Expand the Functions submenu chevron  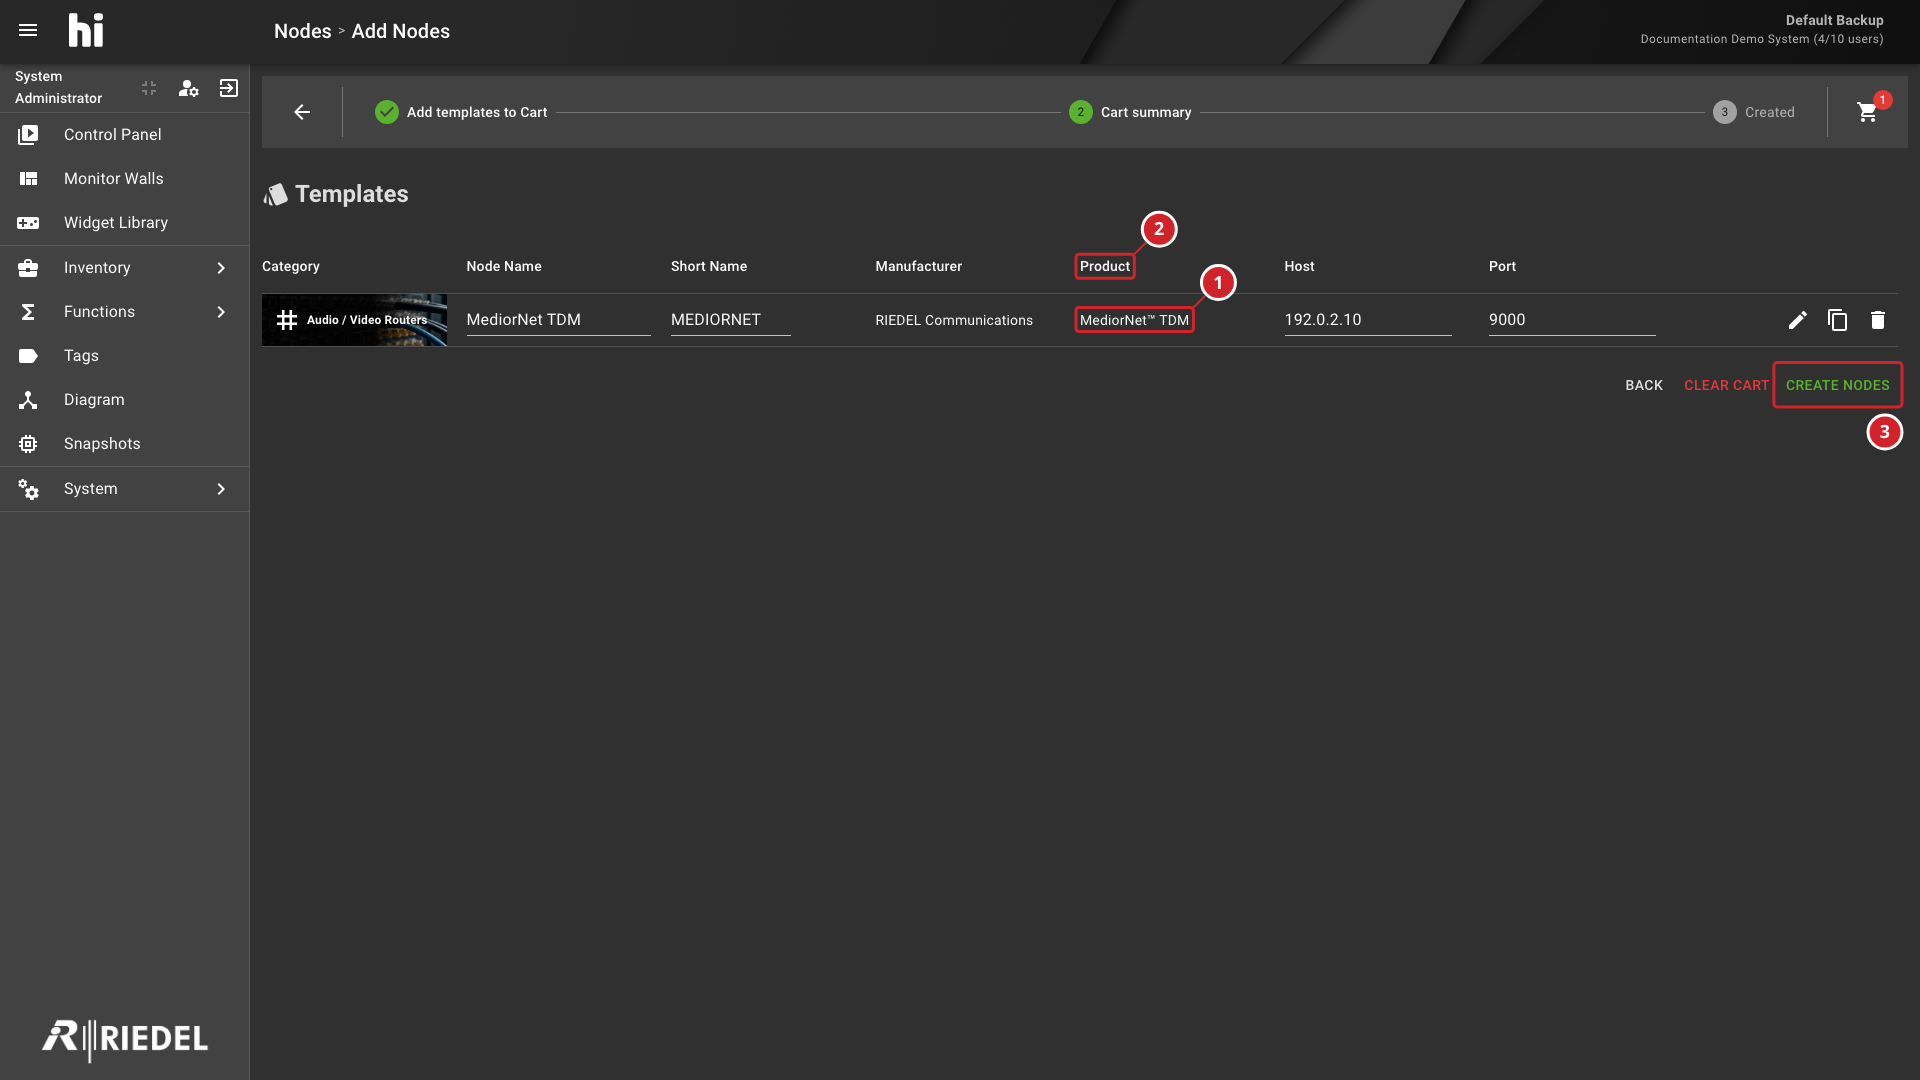[x=221, y=312]
